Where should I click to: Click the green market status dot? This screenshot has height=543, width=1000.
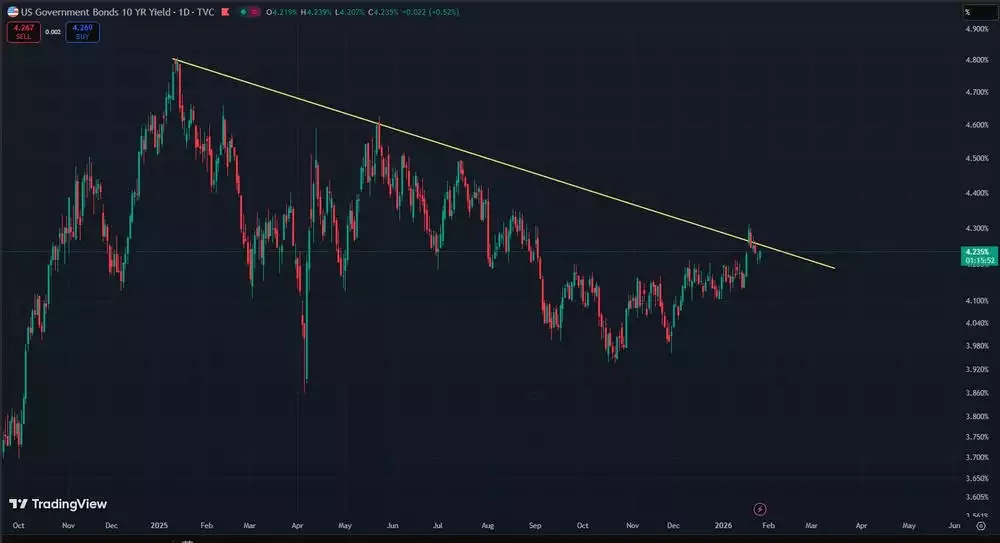(x=243, y=11)
